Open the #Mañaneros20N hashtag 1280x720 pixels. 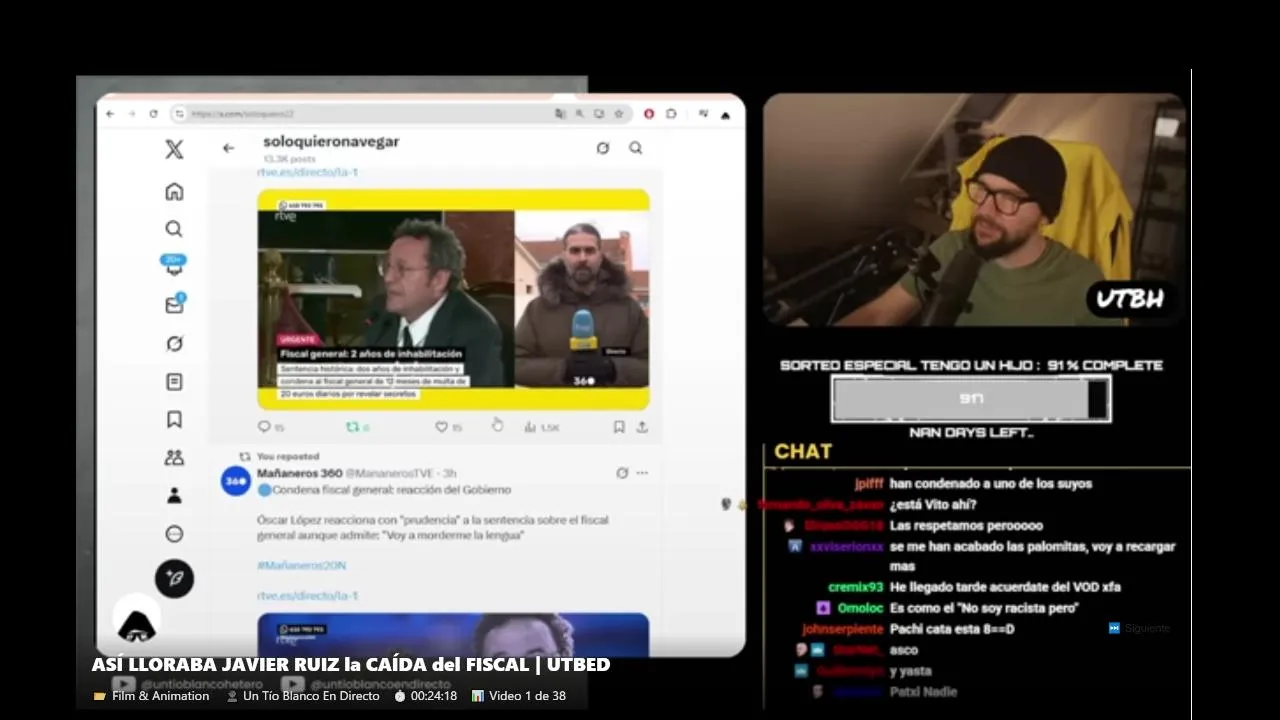pyautogui.click(x=301, y=565)
